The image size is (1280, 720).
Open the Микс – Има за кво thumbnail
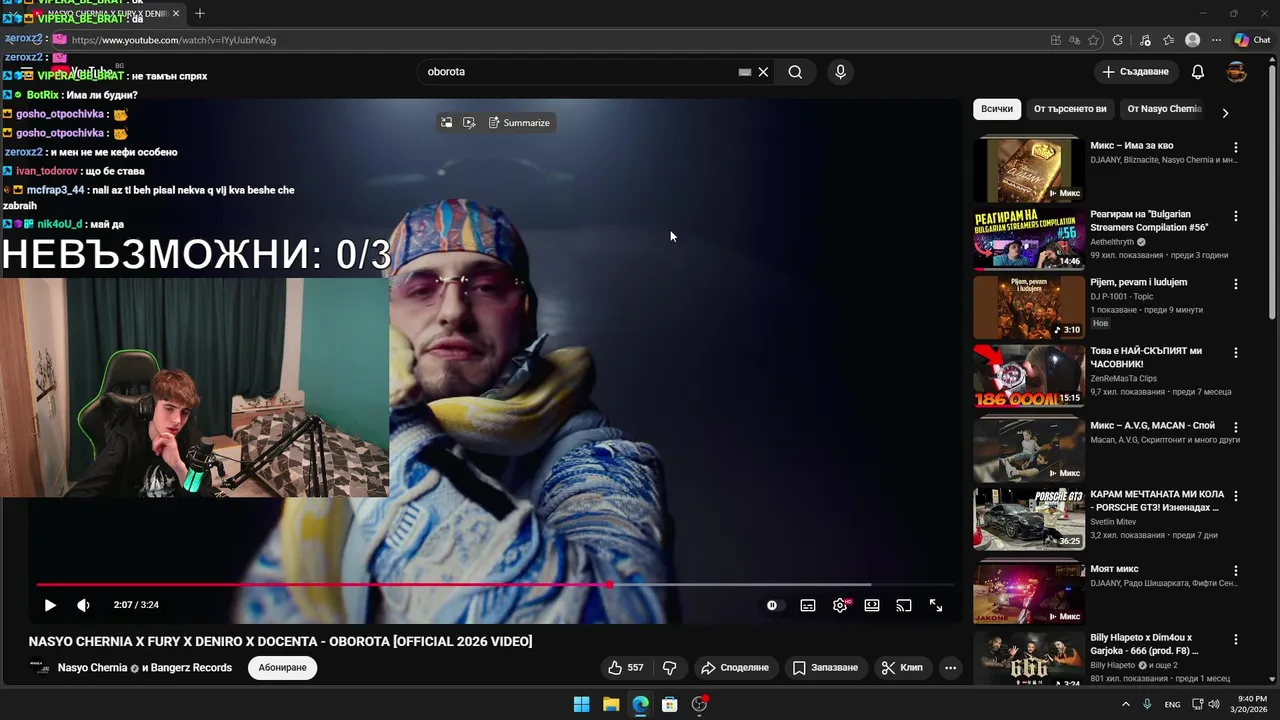click(x=1029, y=170)
